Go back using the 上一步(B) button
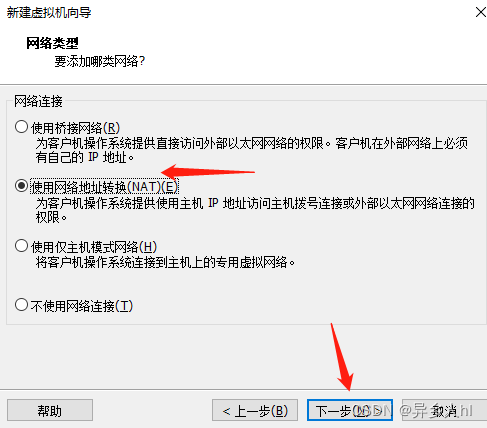 coord(255,410)
